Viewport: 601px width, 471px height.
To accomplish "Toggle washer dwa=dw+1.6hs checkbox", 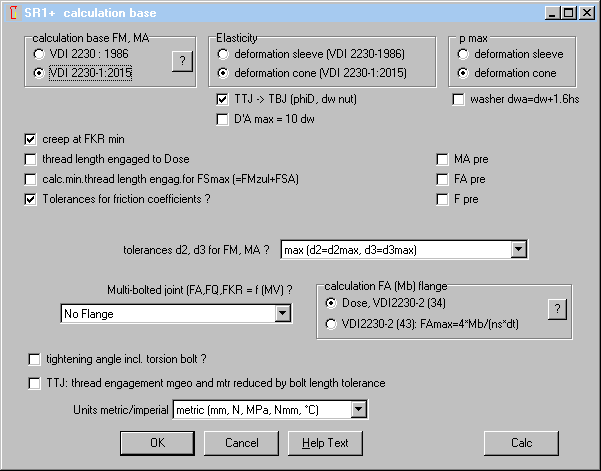I will pyautogui.click(x=459, y=100).
